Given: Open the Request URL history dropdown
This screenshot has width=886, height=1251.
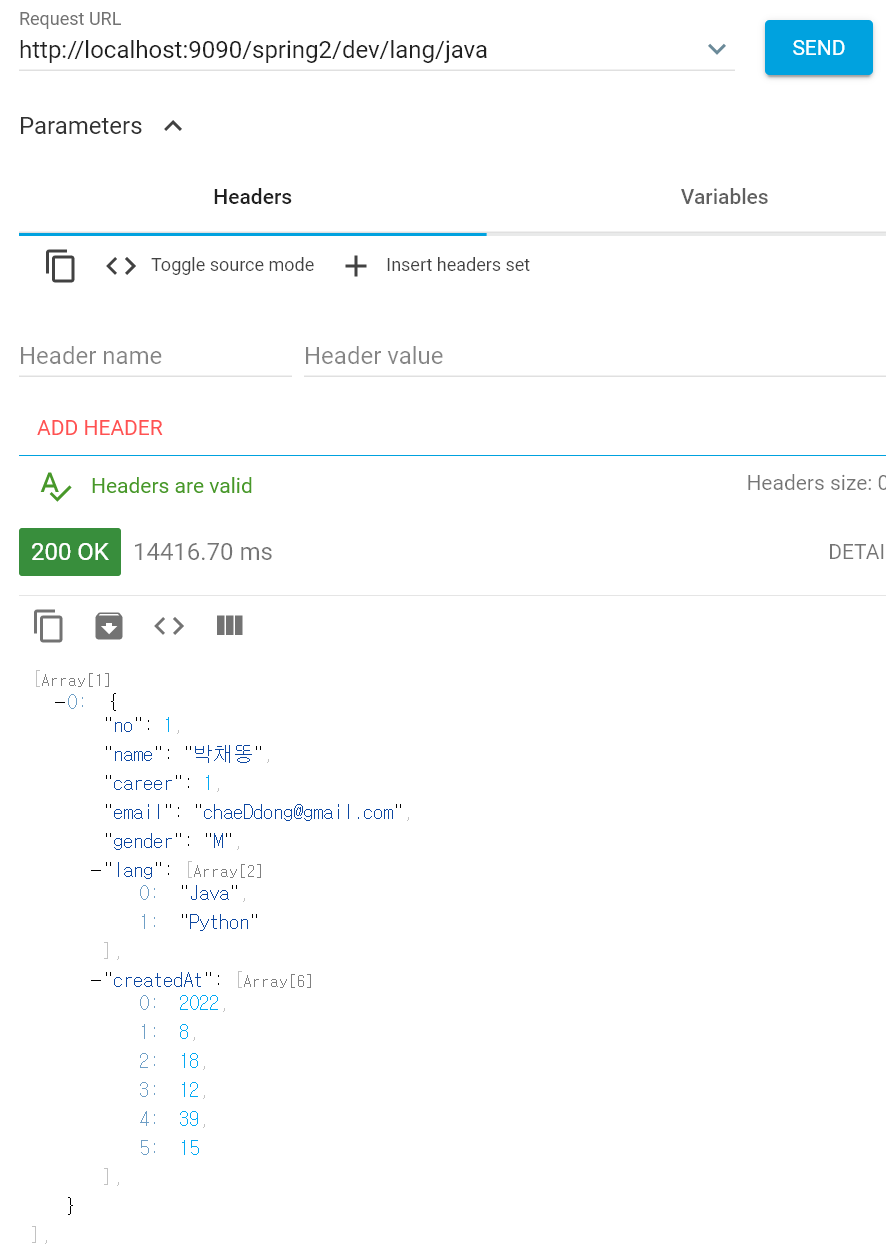Looking at the screenshot, I should click(716, 49).
